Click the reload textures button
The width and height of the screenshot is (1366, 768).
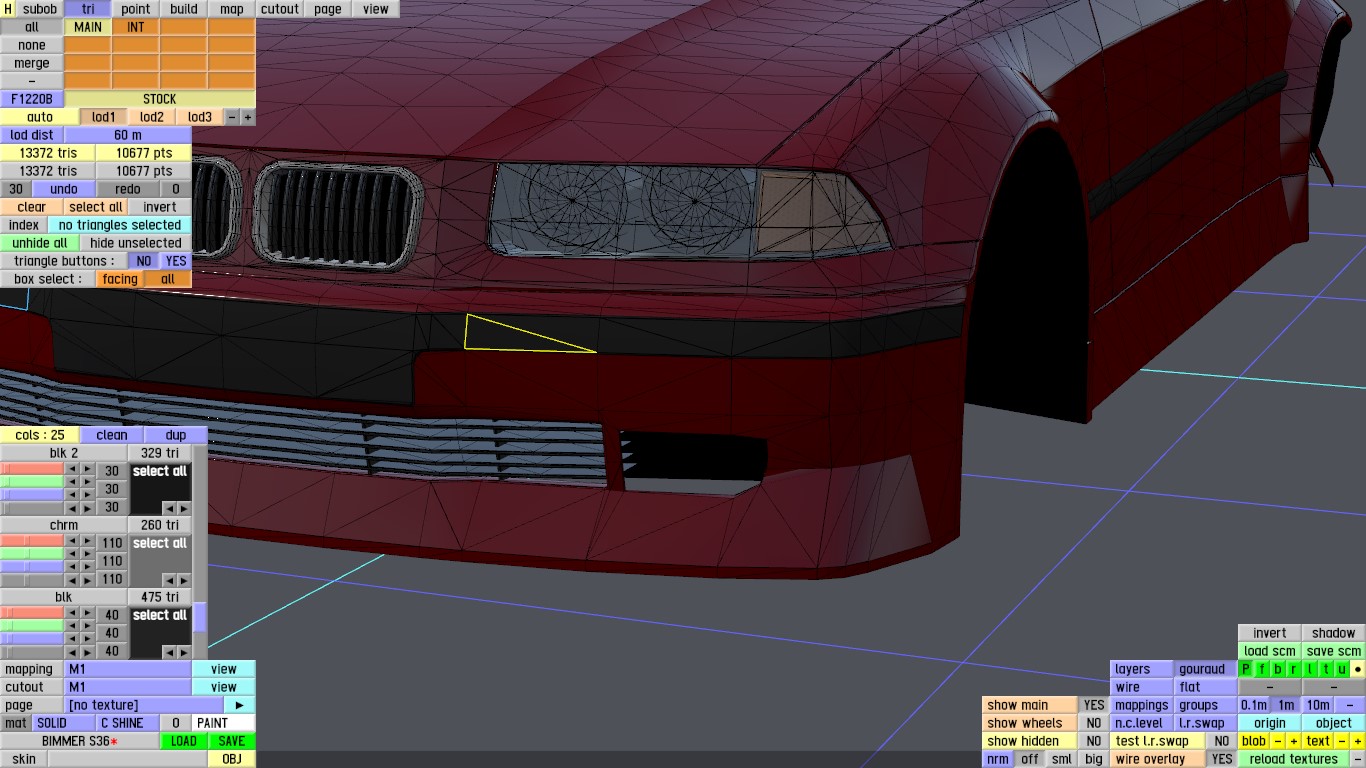[1294, 759]
